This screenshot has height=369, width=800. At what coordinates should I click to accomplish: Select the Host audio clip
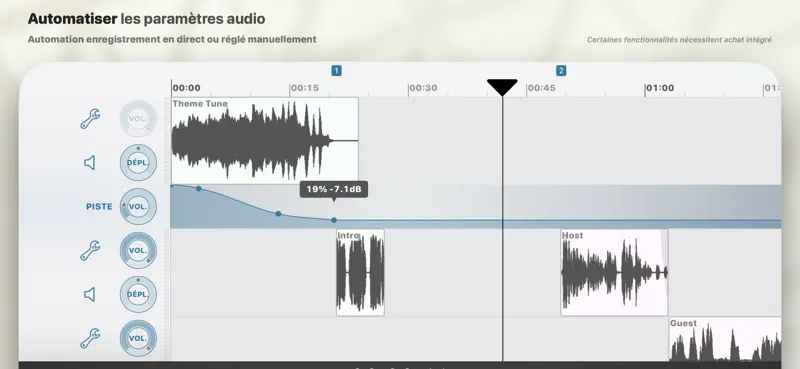point(614,273)
